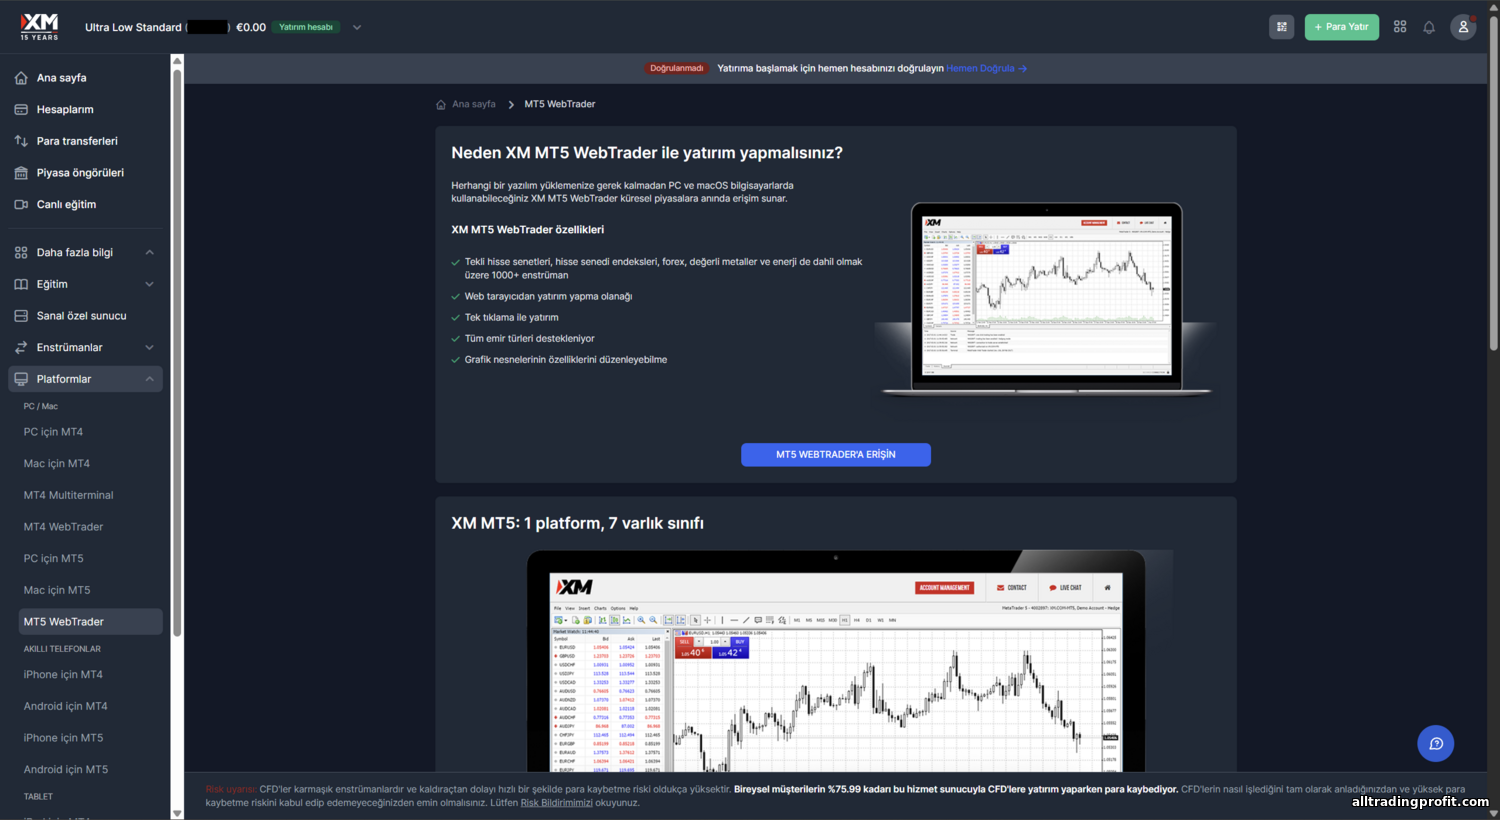Open the user profile avatar icon
Screen dimensions: 1500x820
tap(1463, 27)
